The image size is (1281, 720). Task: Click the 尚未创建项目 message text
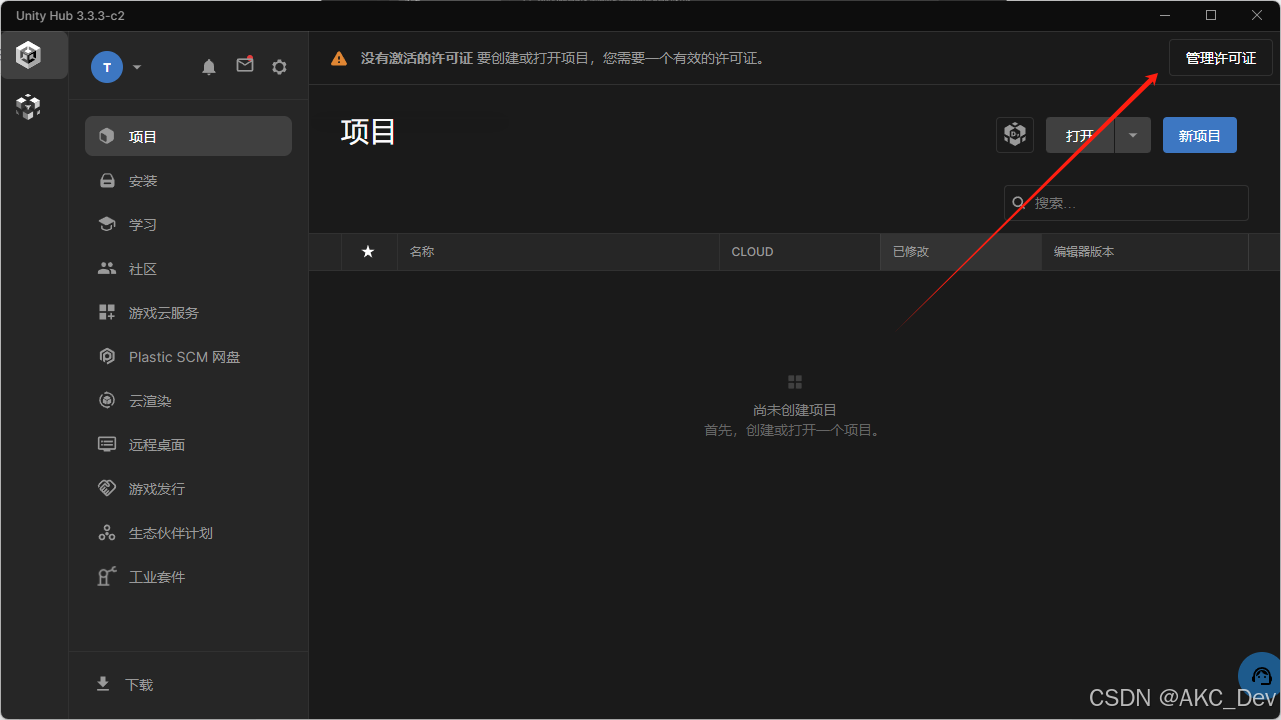click(795, 410)
